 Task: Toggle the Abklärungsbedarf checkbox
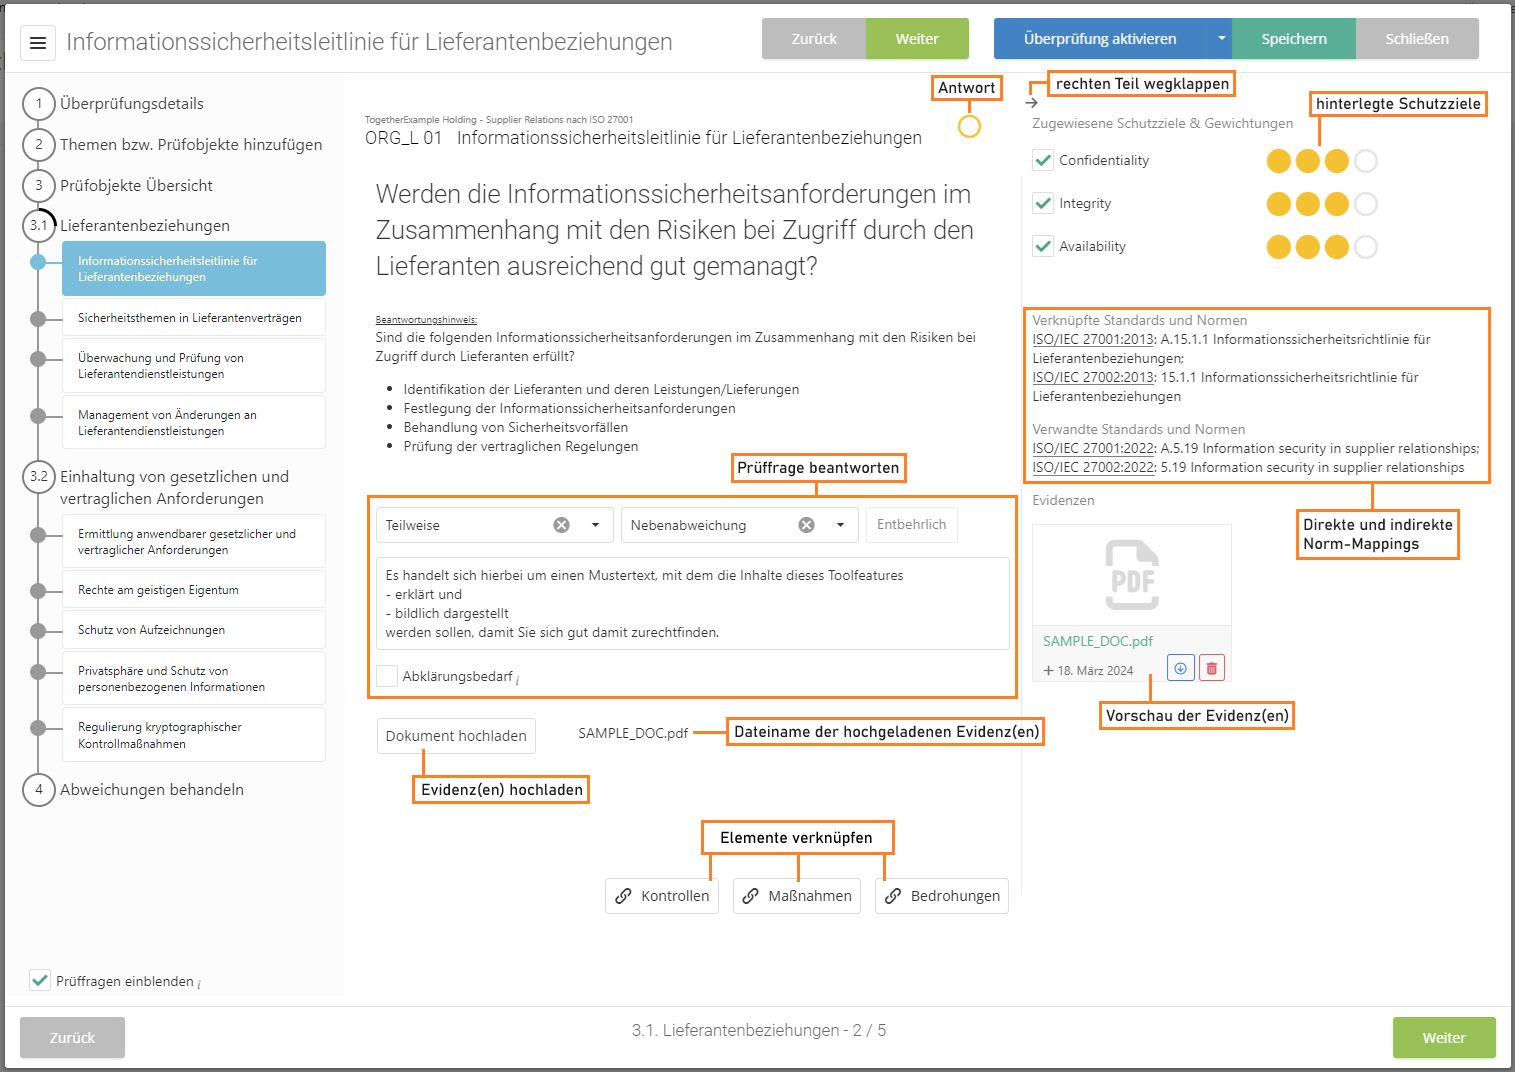click(x=387, y=676)
